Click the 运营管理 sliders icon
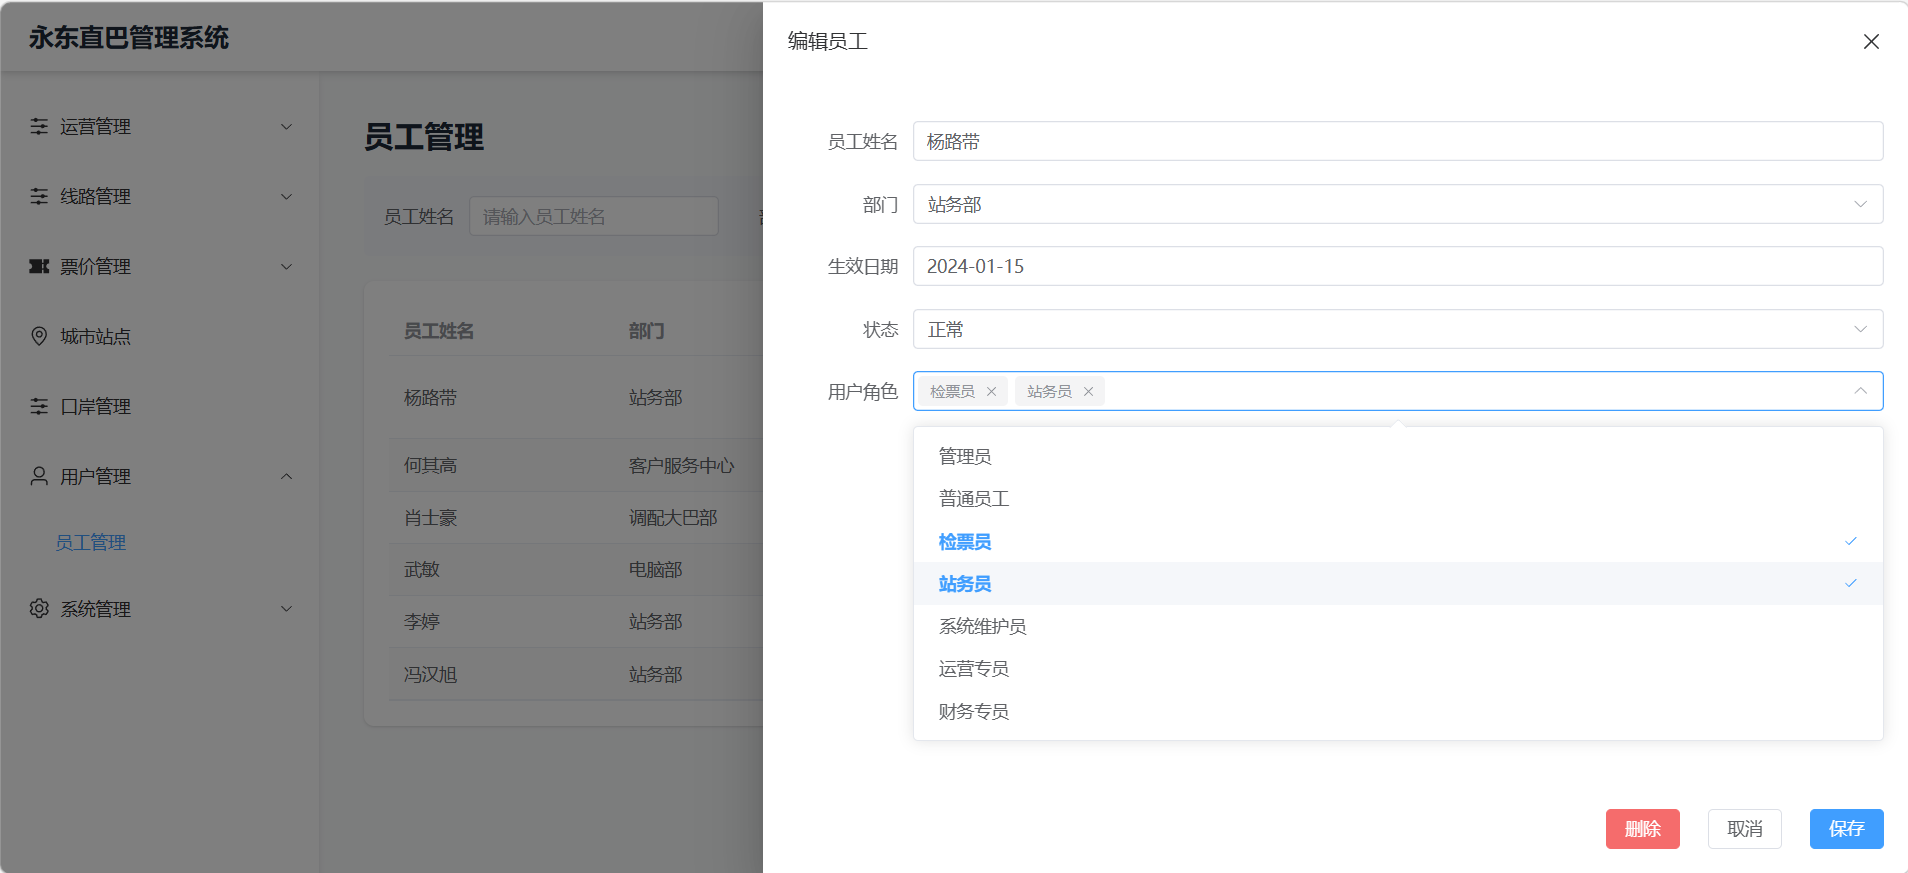Image resolution: width=1908 pixels, height=873 pixels. [39, 126]
